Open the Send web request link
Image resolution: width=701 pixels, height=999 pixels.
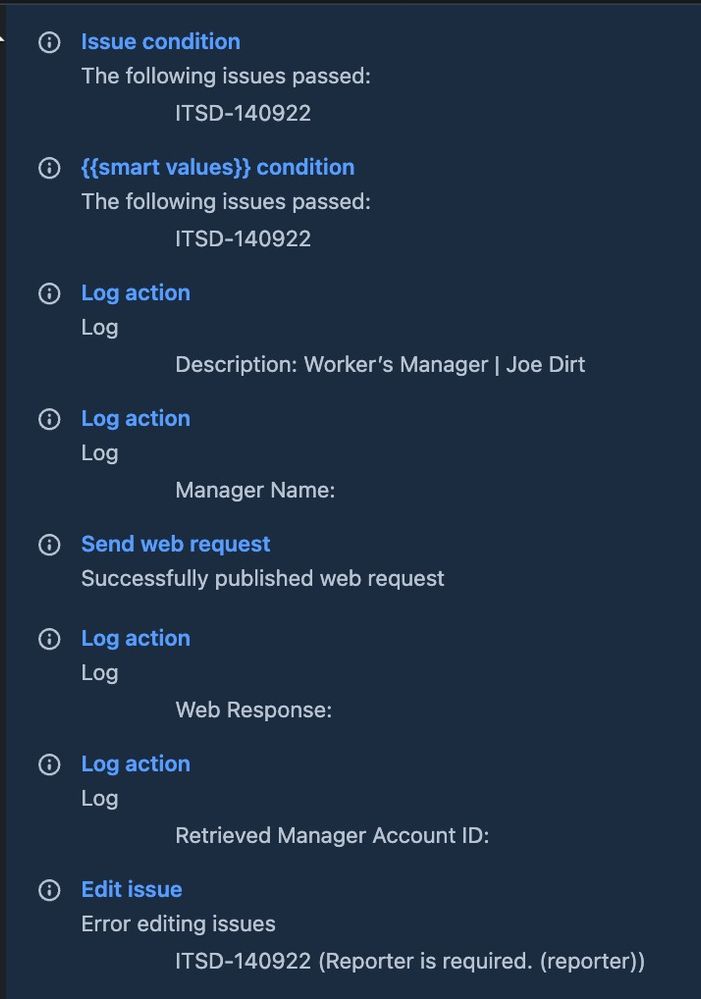176,544
